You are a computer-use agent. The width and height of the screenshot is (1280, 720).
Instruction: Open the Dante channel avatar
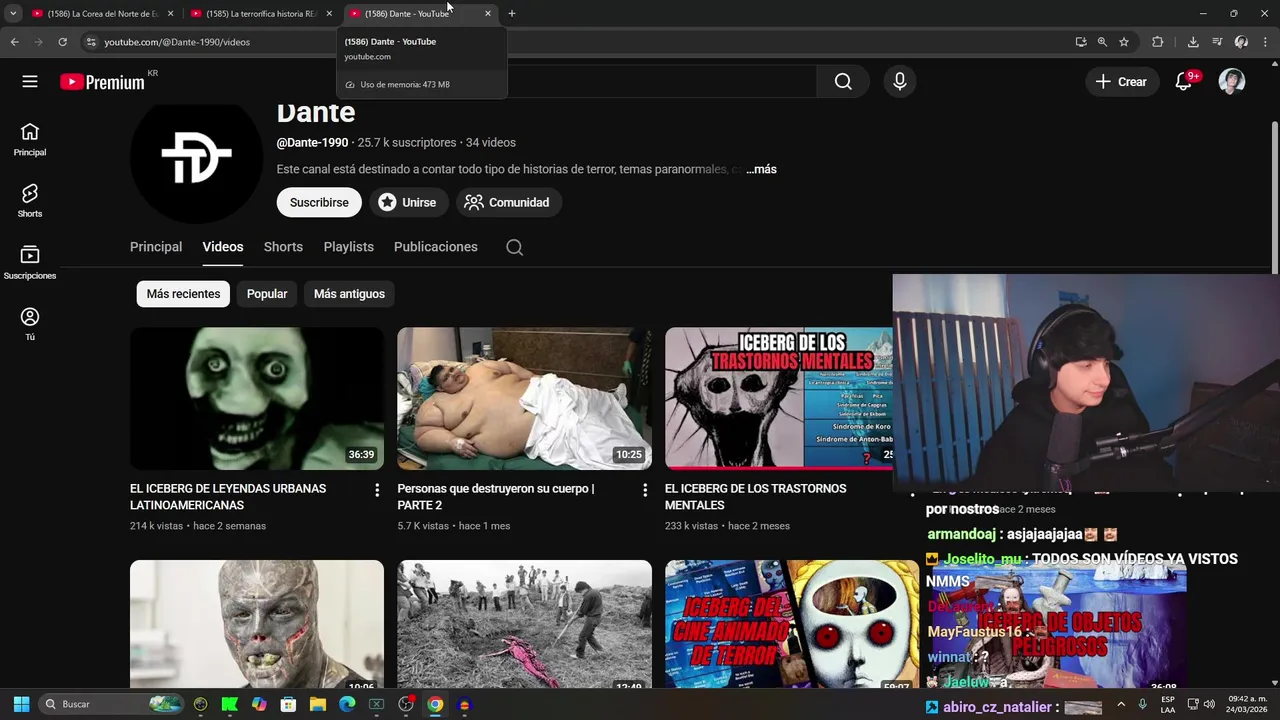[x=196, y=157]
